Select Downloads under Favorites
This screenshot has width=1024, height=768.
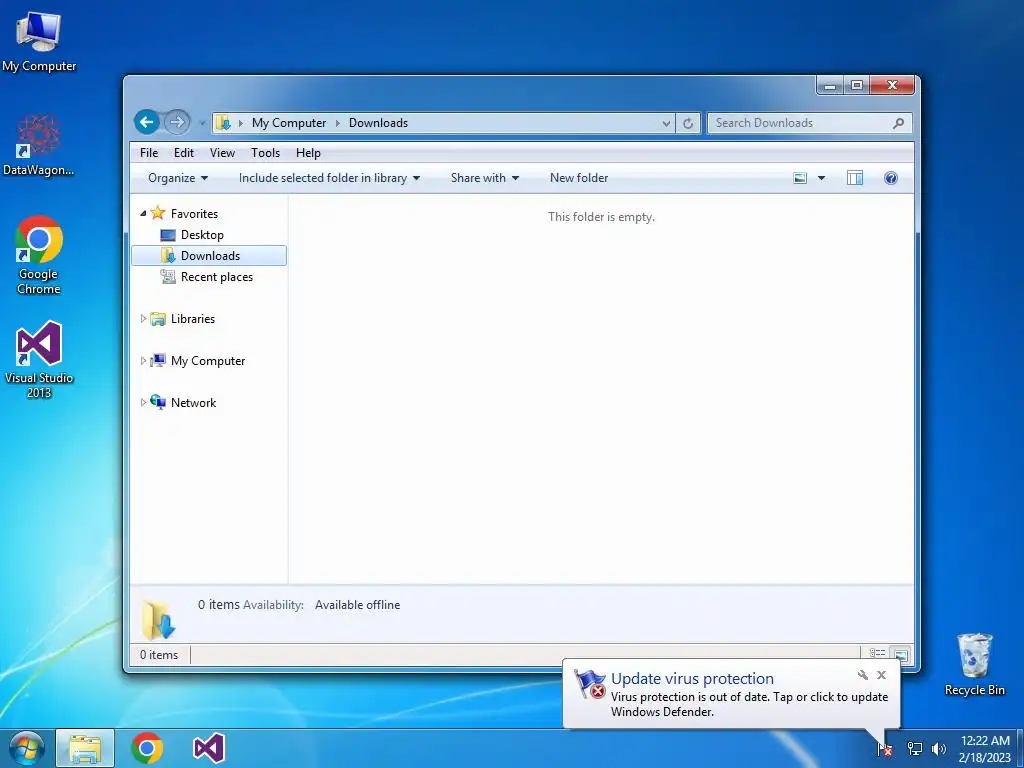(x=209, y=255)
